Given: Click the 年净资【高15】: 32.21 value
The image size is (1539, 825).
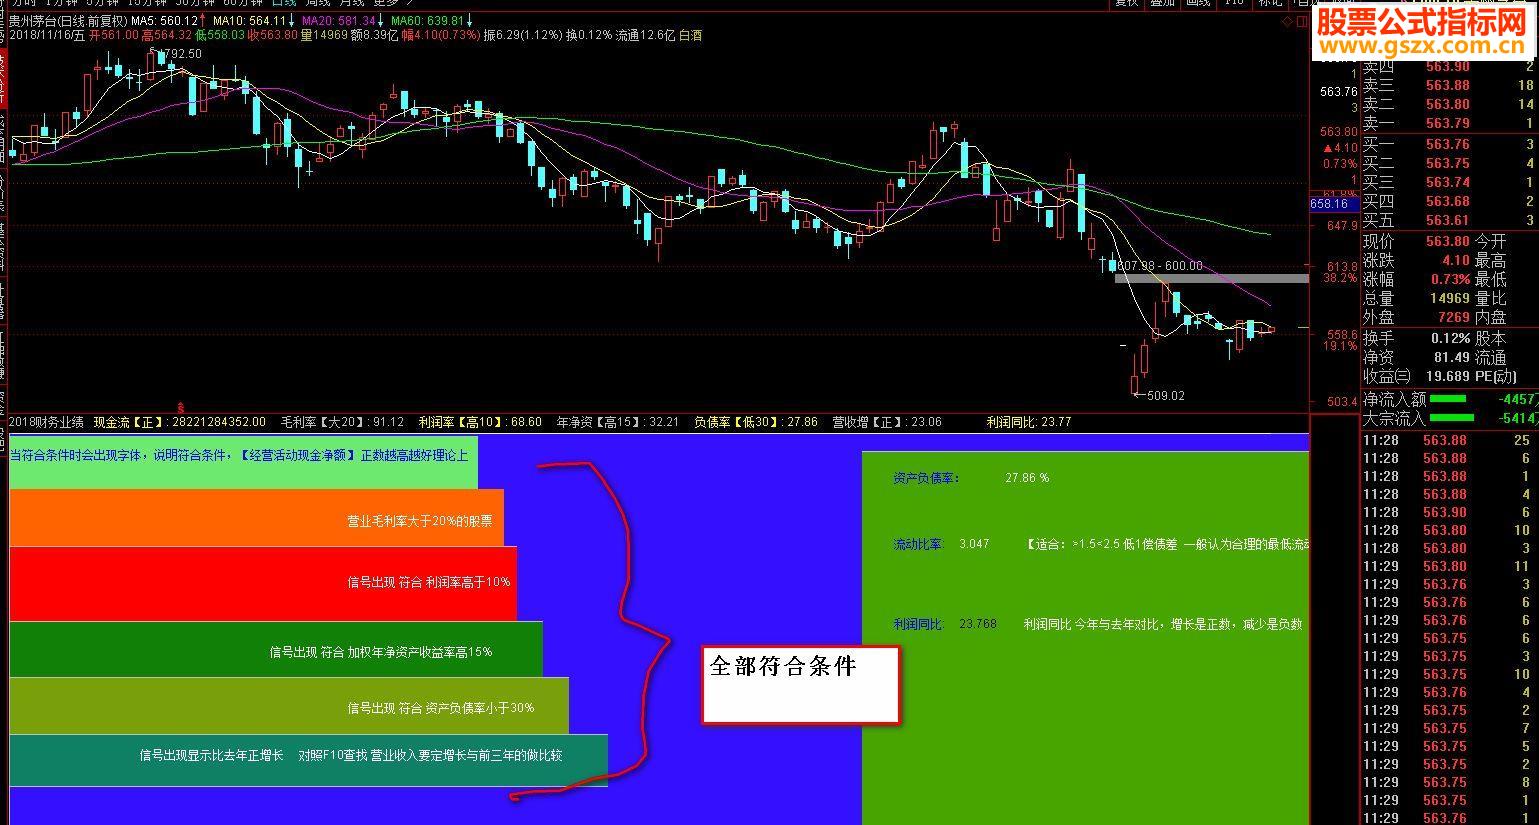Looking at the screenshot, I should [618, 422].
